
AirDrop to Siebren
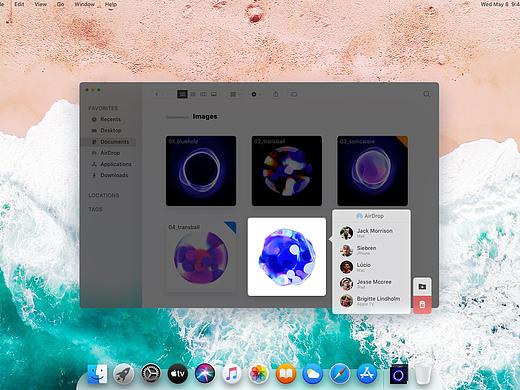(x=371, y=250)
